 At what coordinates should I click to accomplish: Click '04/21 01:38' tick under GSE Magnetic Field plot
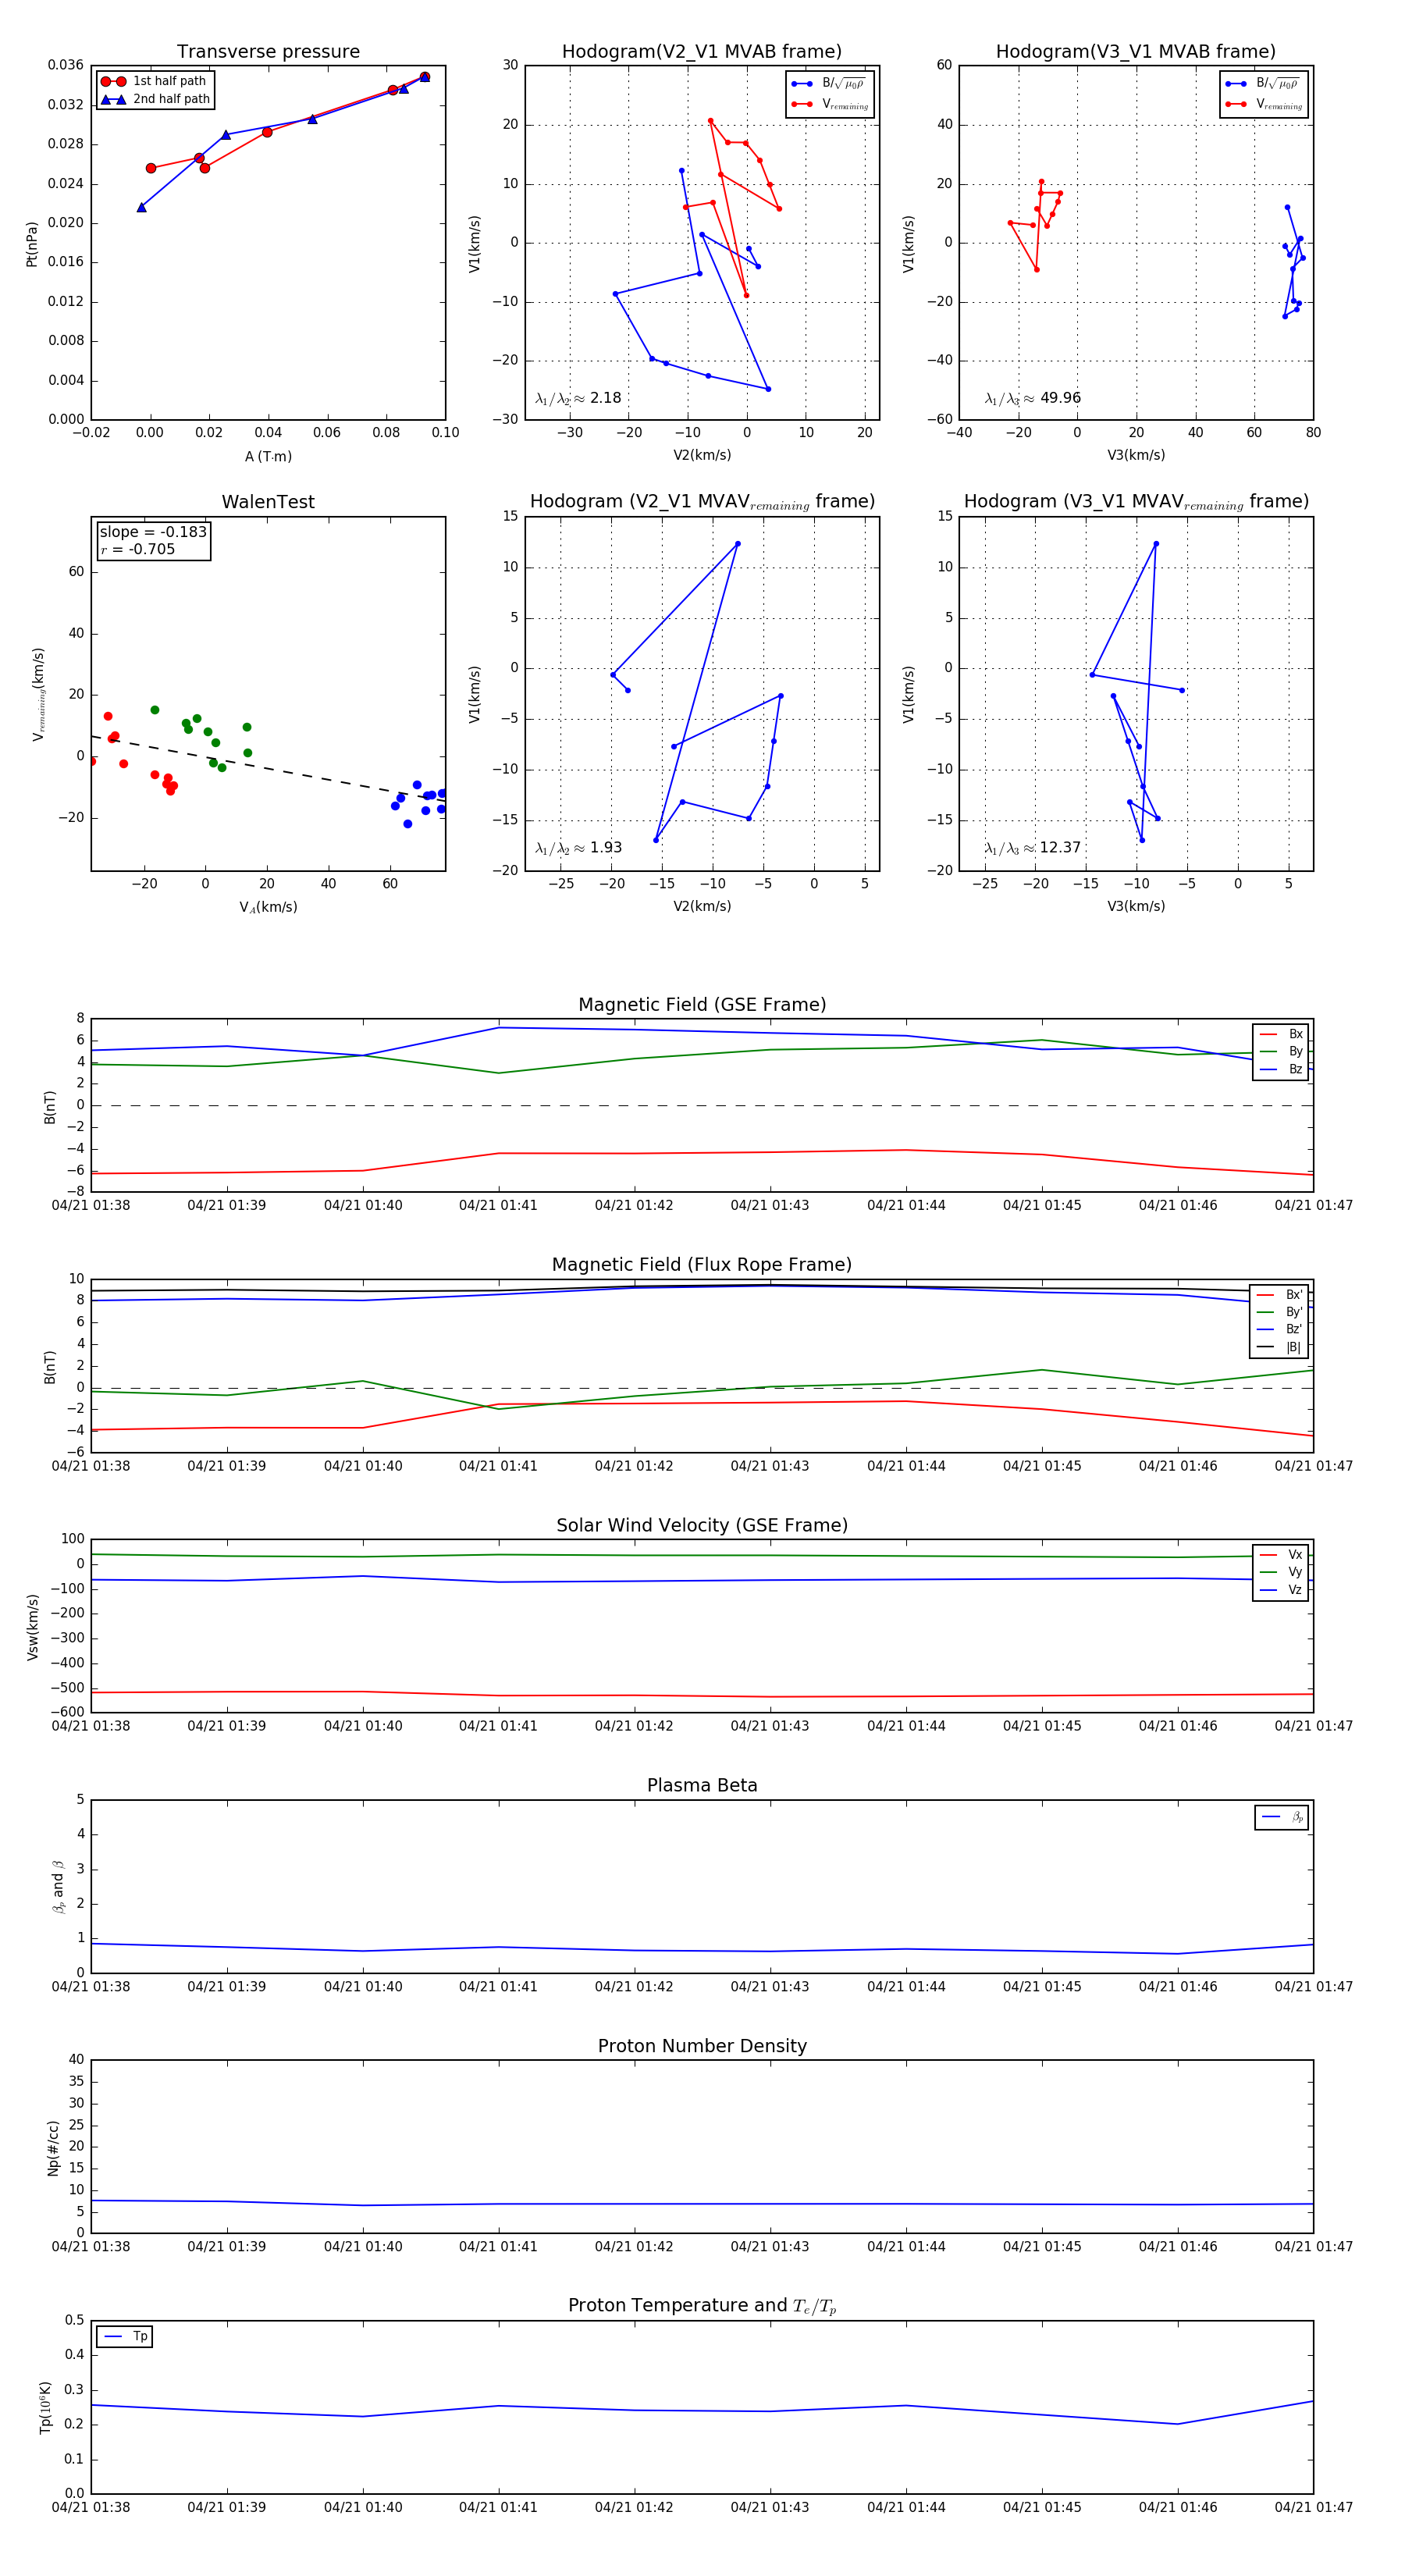click(x=91, y=1205)
